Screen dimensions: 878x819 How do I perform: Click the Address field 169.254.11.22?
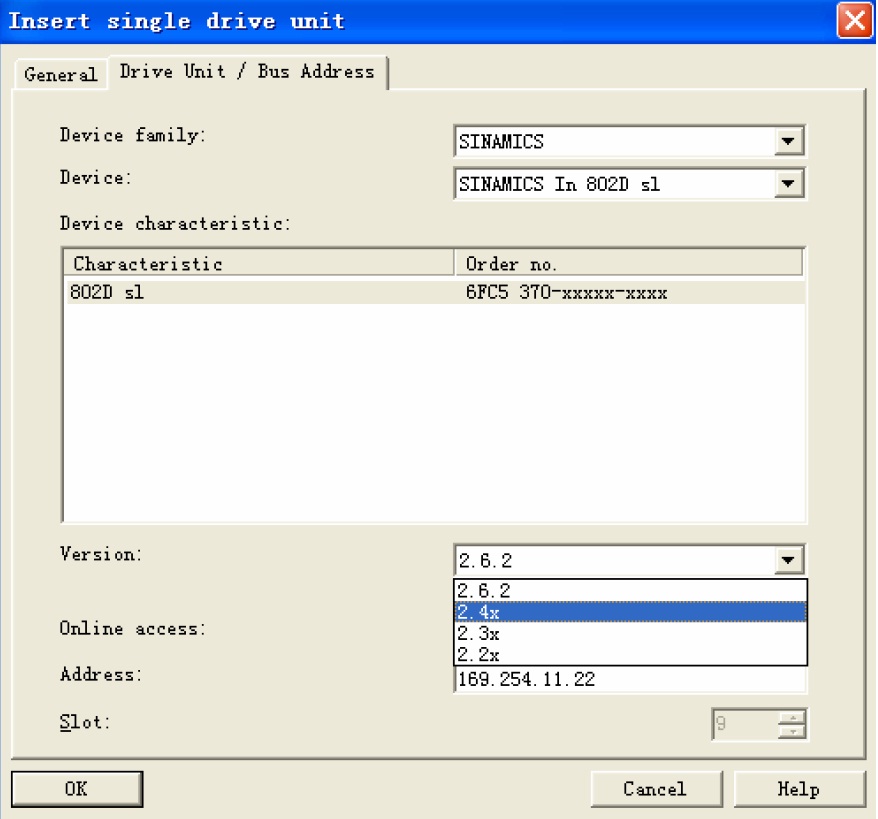(x=631, y=679)
